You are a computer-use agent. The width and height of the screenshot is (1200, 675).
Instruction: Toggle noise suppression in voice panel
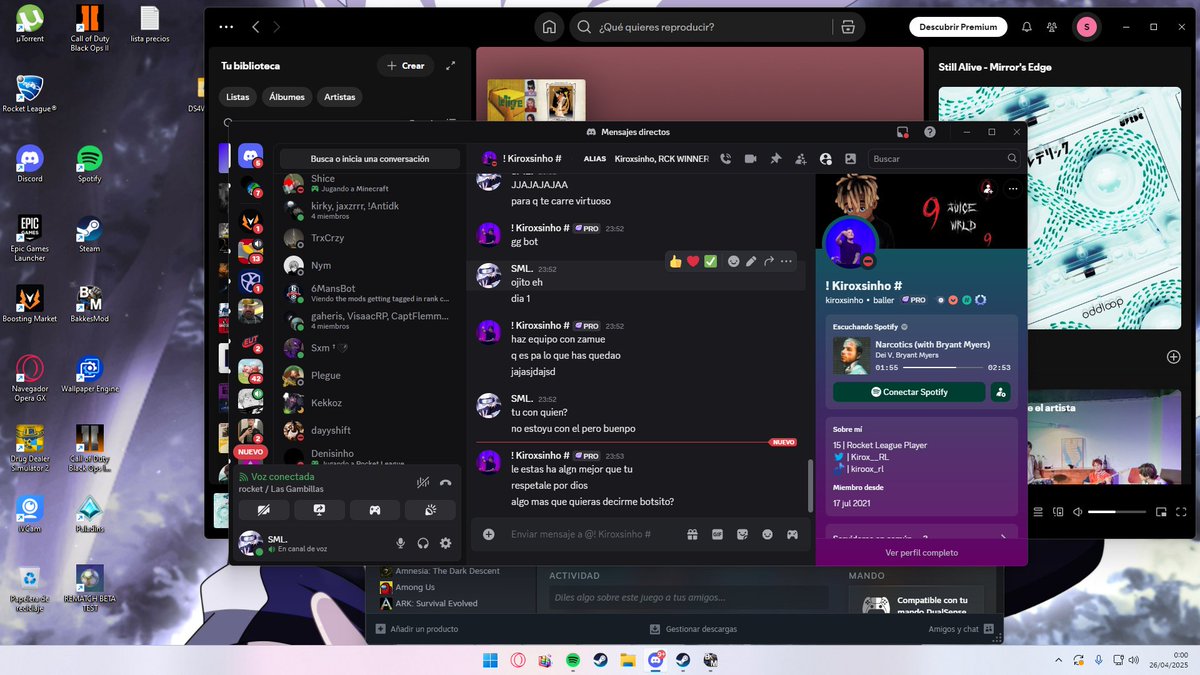click(x=423, y=482)
